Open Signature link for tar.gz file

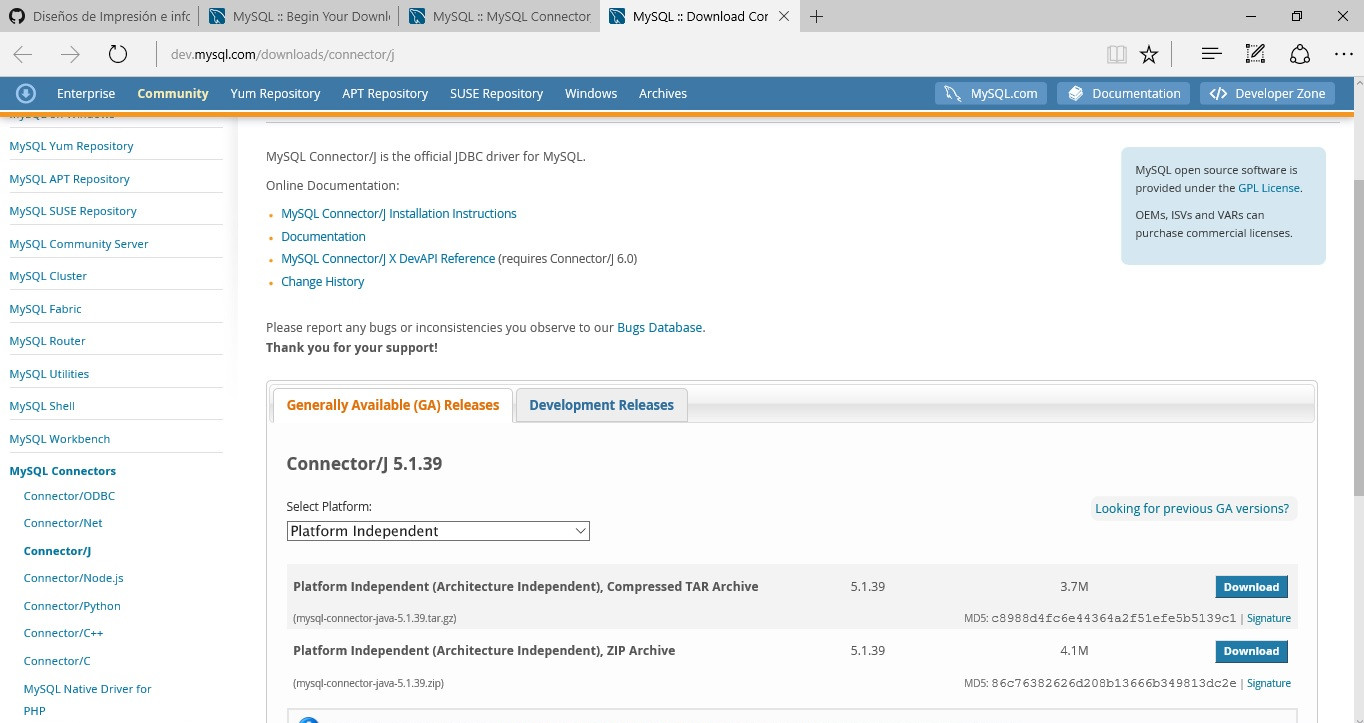[1269, 619]
